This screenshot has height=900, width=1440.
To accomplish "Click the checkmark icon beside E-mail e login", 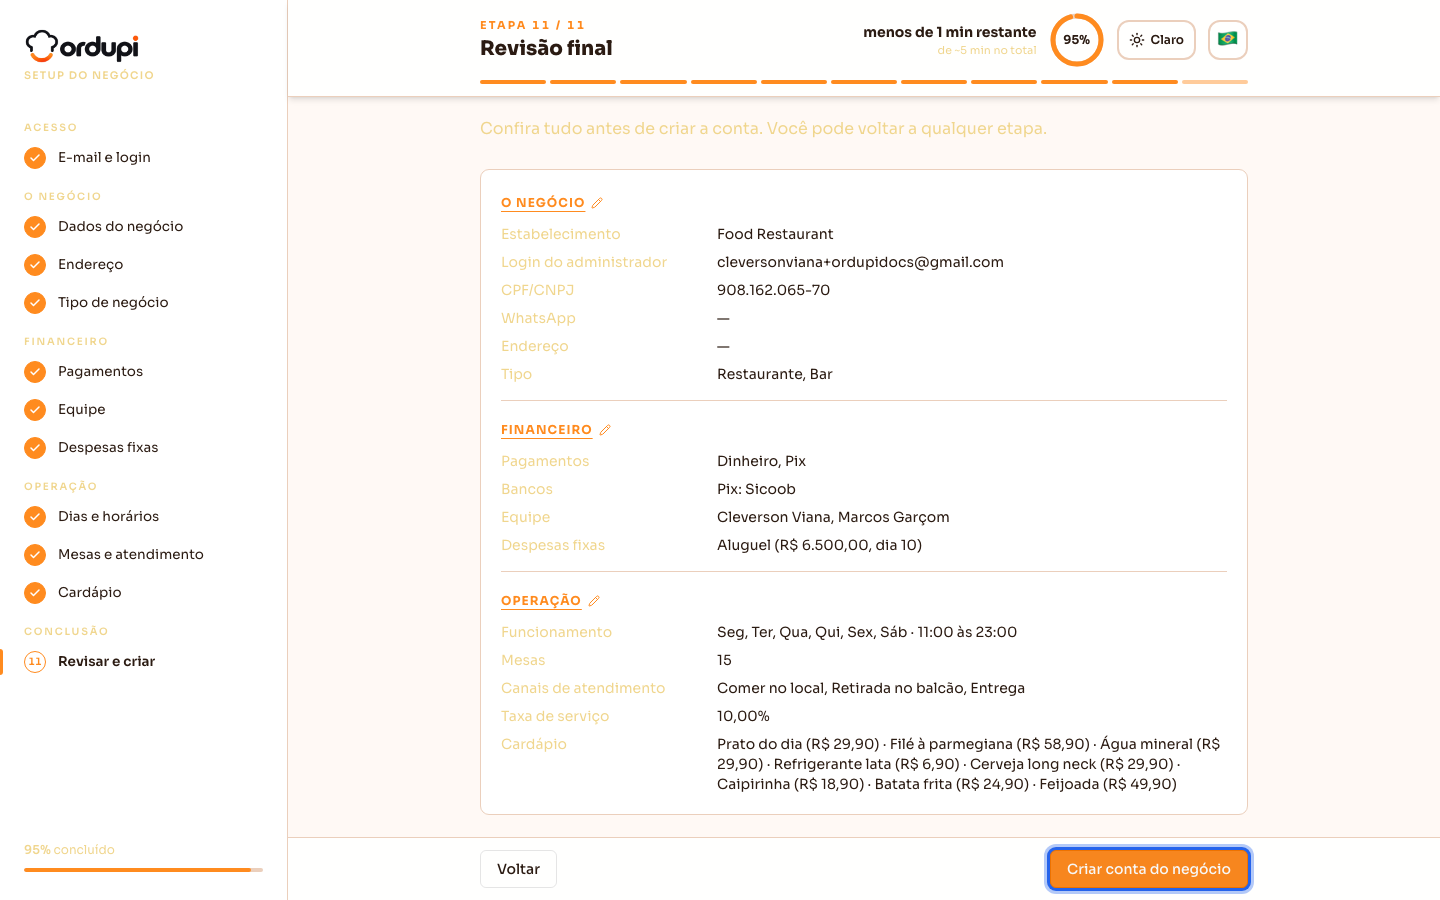I will [35, 158].
